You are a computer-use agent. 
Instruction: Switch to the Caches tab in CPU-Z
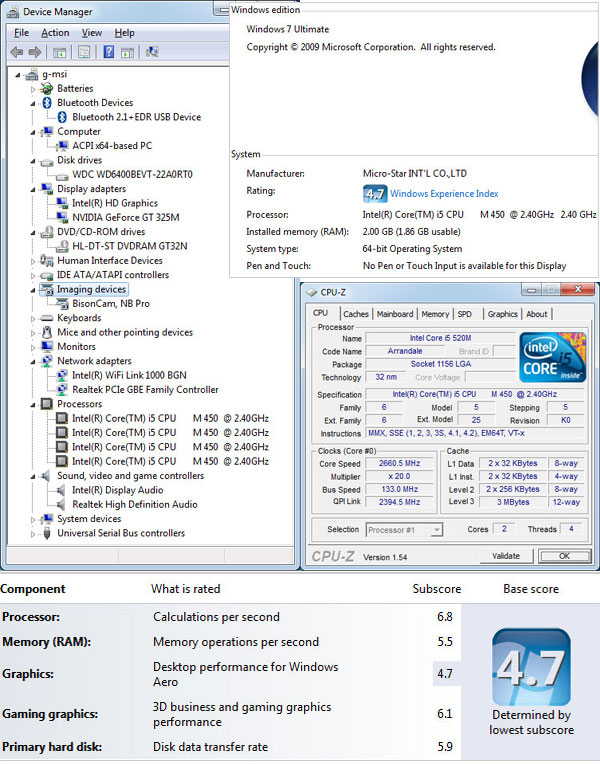[x=355, y=314]
